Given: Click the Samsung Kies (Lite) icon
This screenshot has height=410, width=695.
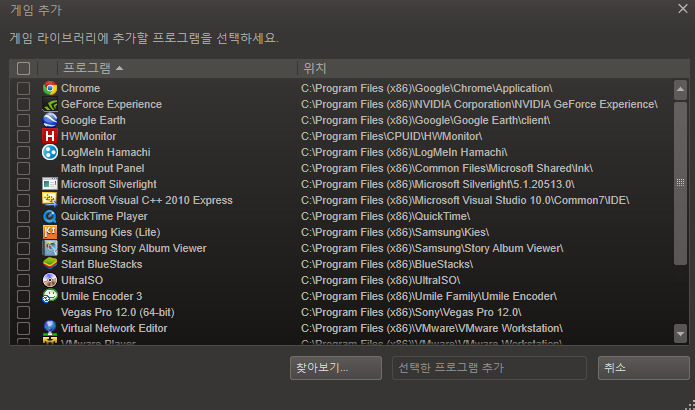Looking at the screenshot, I should pos(50,232).
